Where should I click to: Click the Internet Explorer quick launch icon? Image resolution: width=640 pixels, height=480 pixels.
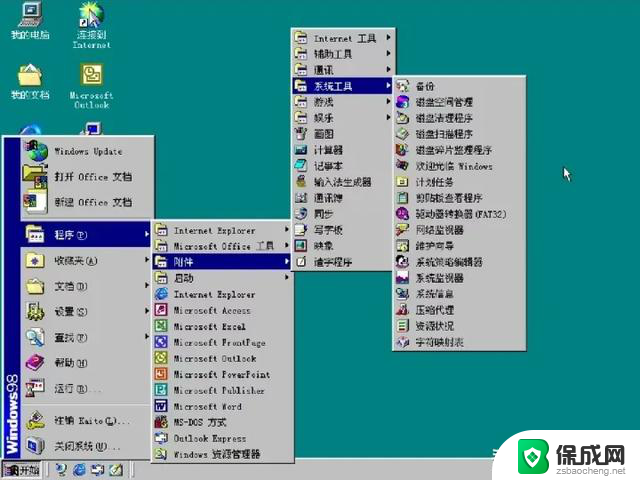(x=79, y=470)
